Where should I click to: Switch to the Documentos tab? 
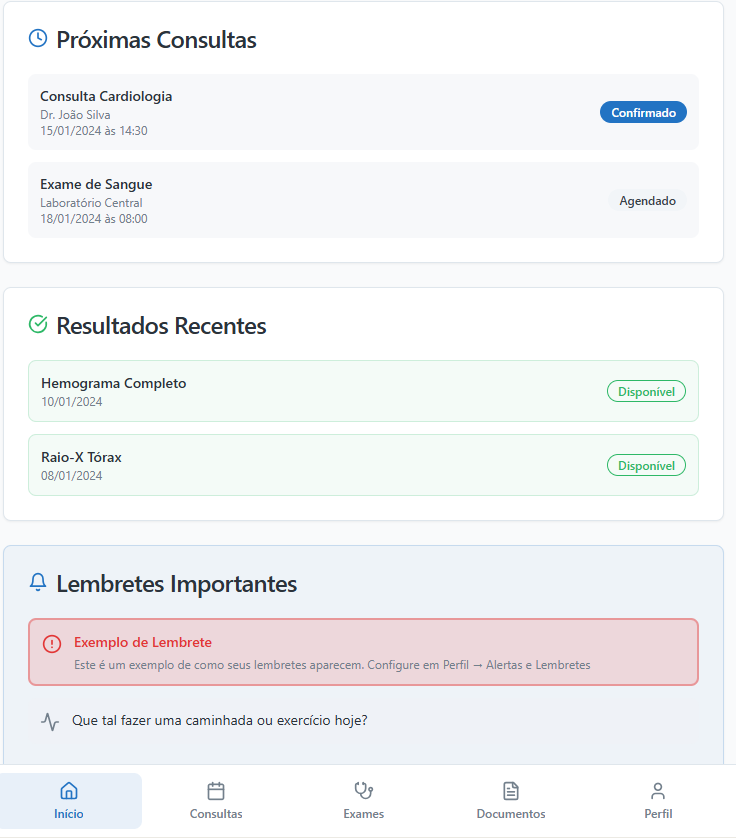511,800
